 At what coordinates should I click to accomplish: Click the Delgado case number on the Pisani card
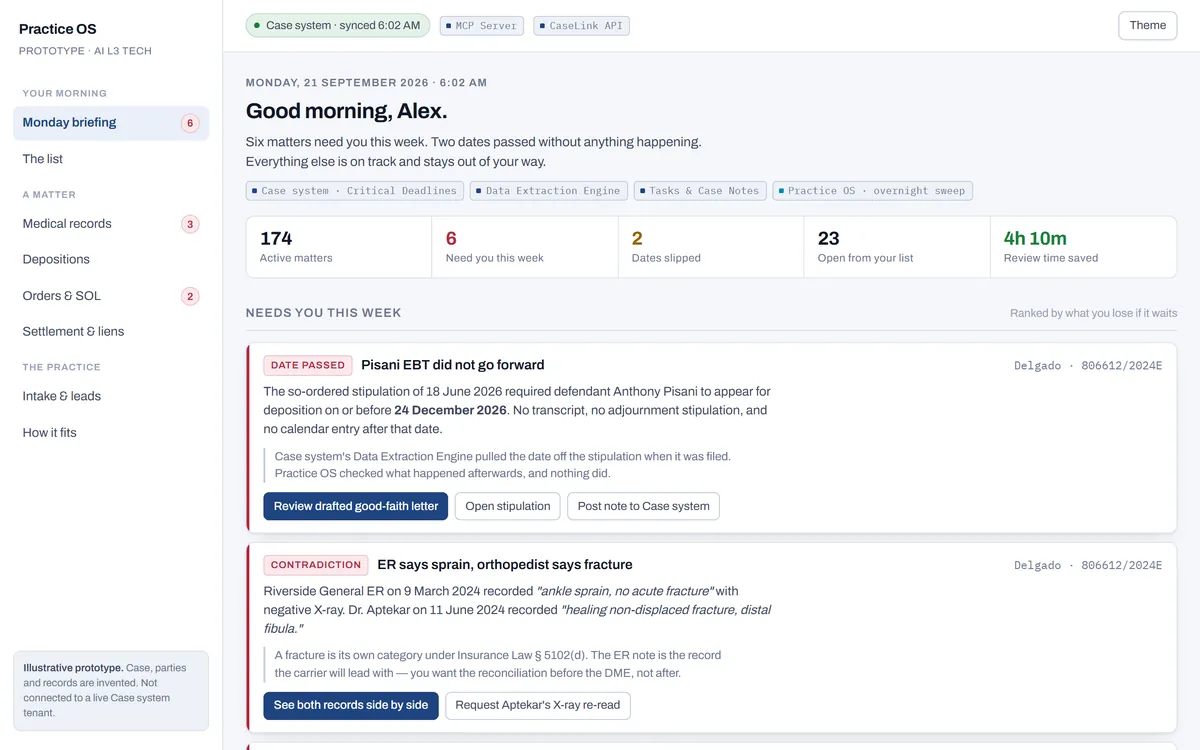[1088, 366]
